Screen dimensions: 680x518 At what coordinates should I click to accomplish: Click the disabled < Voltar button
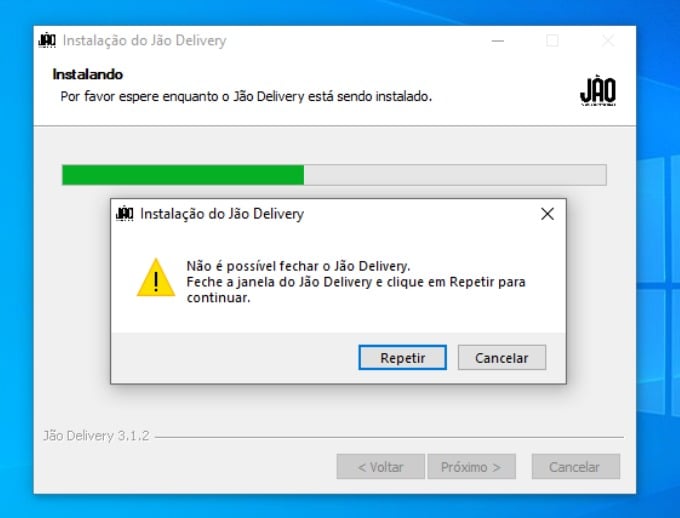(380, 467)
